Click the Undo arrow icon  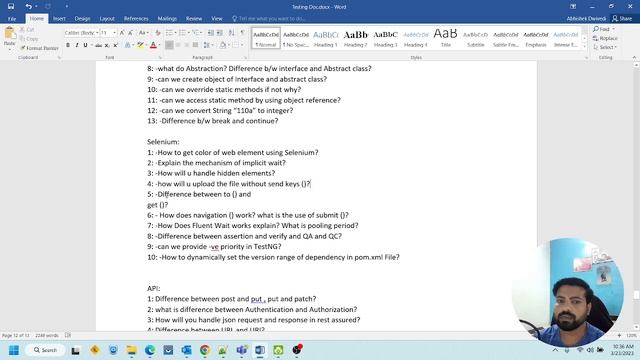(28, 7)
